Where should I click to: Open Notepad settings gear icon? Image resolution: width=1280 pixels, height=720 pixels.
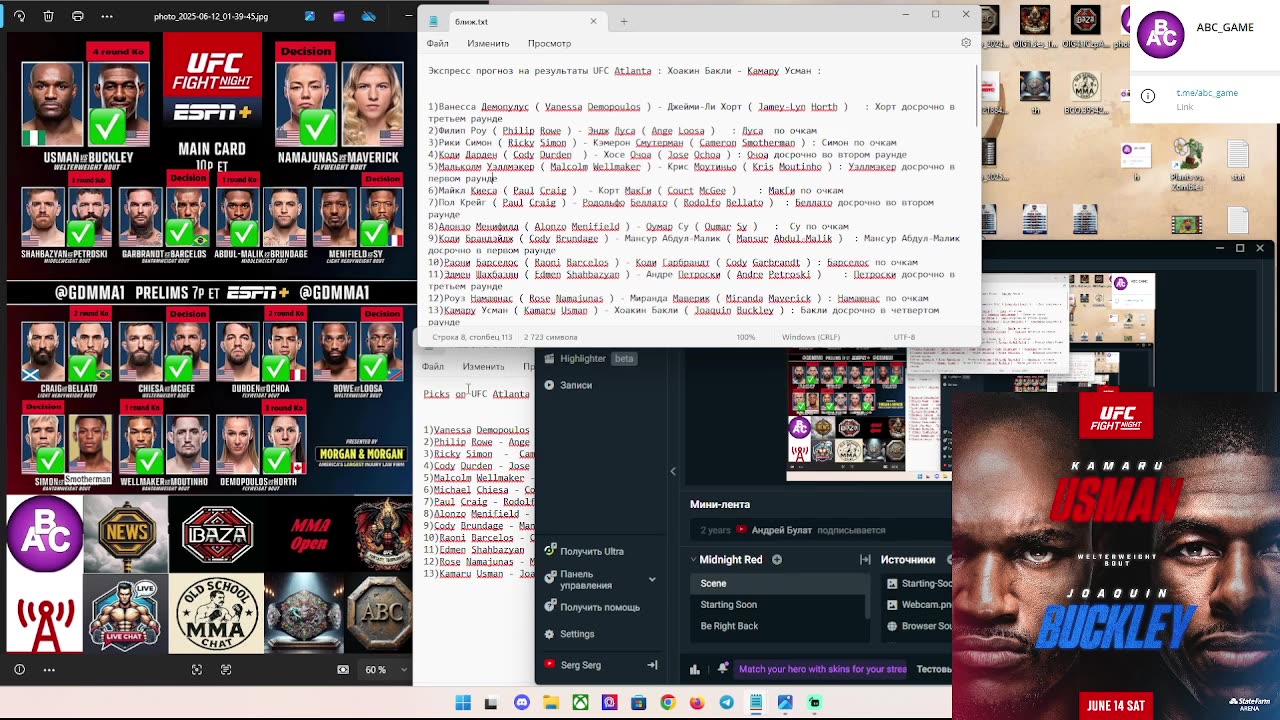965,43
